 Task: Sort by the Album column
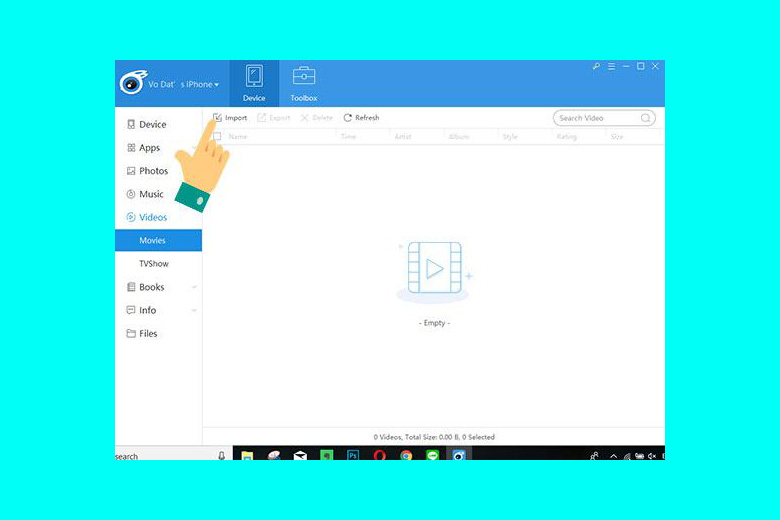pos(459,136)
